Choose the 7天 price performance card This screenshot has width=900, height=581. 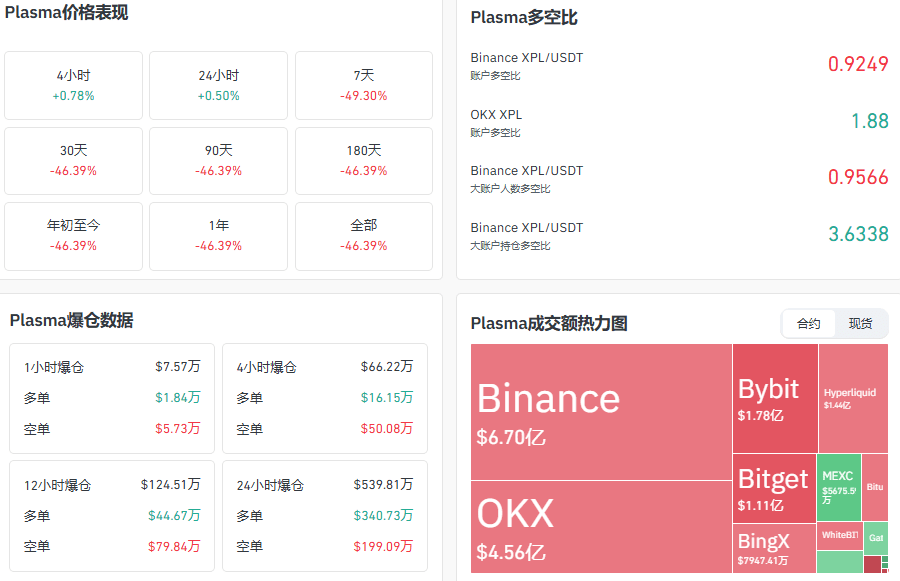point(363,85)
